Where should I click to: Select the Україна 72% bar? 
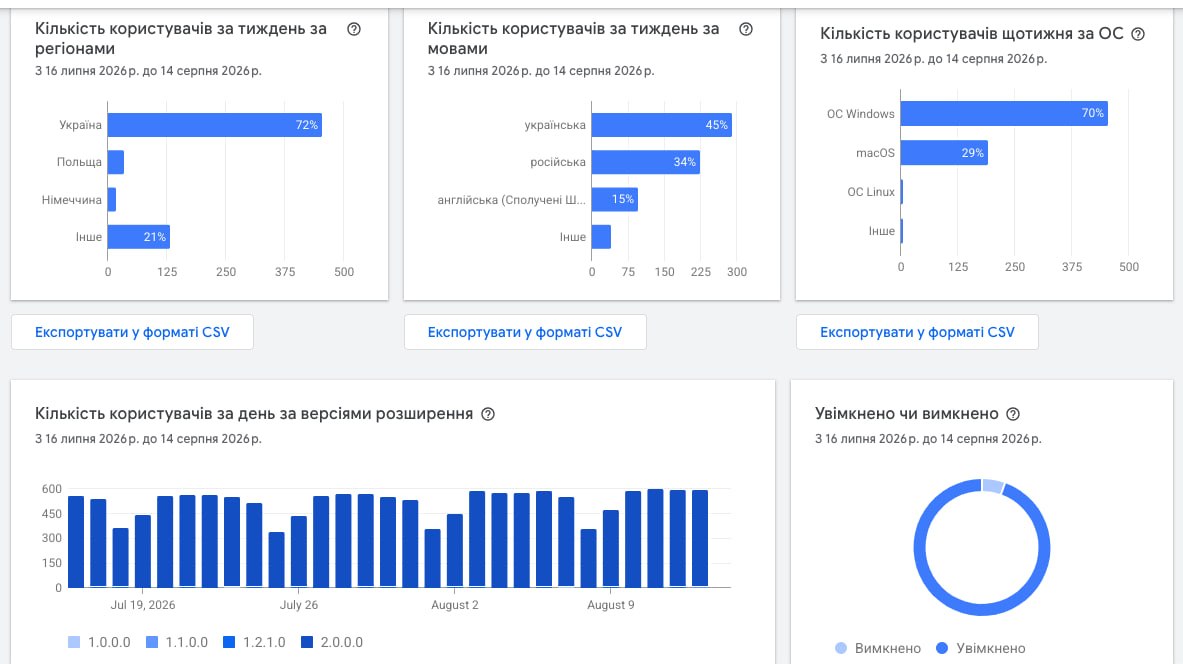(x=215, y=125)
